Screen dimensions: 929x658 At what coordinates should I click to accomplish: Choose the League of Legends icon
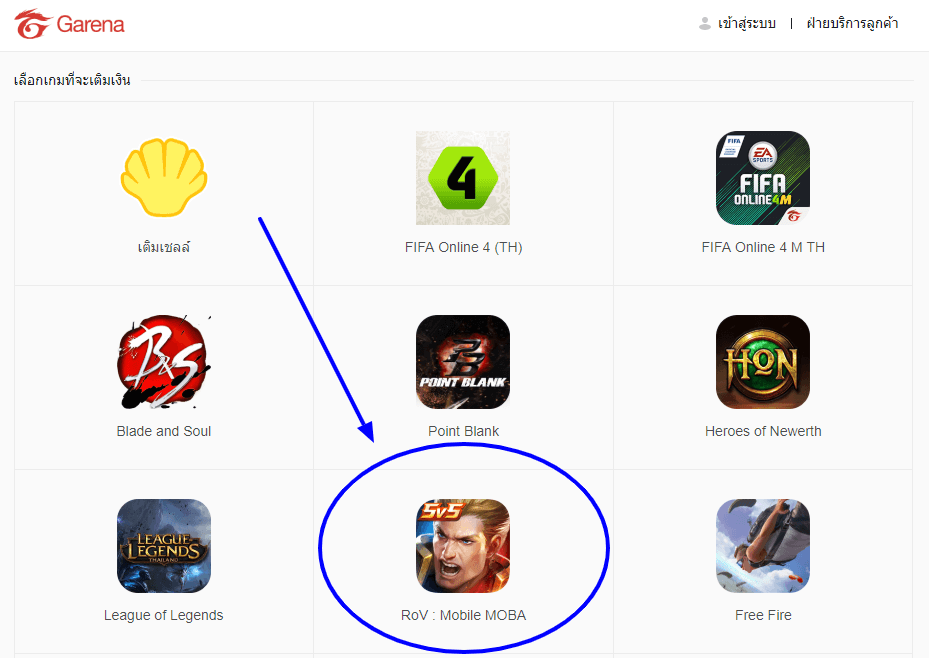(x=164, y=546)
